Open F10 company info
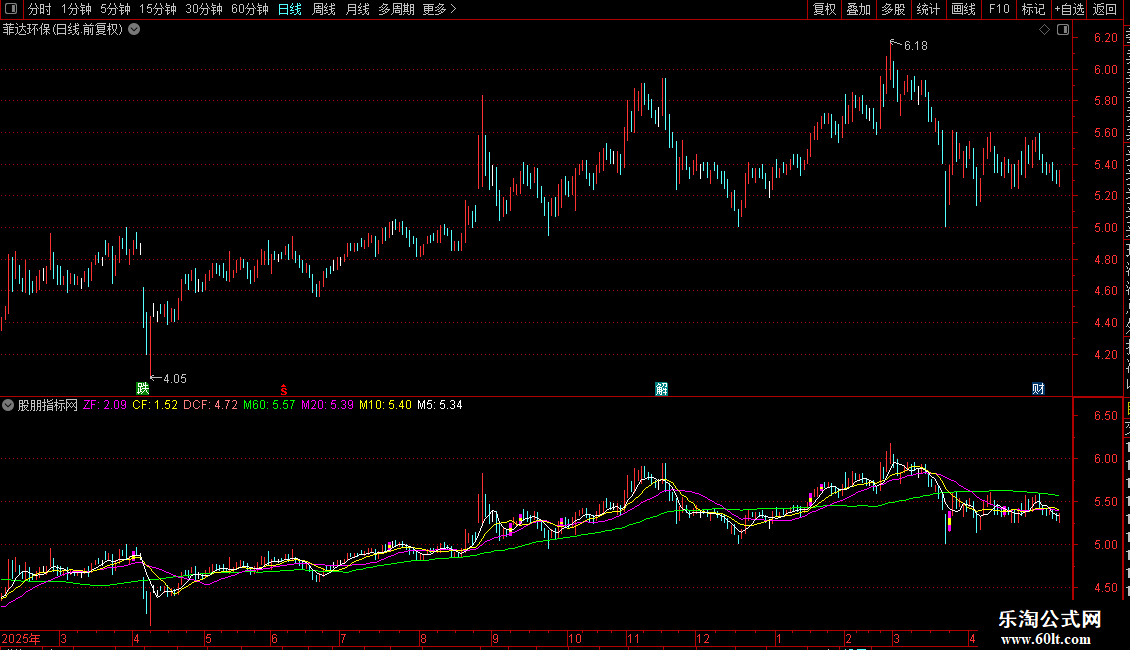Viewport: 1130px width, 650px height. [x=999, y=9]
